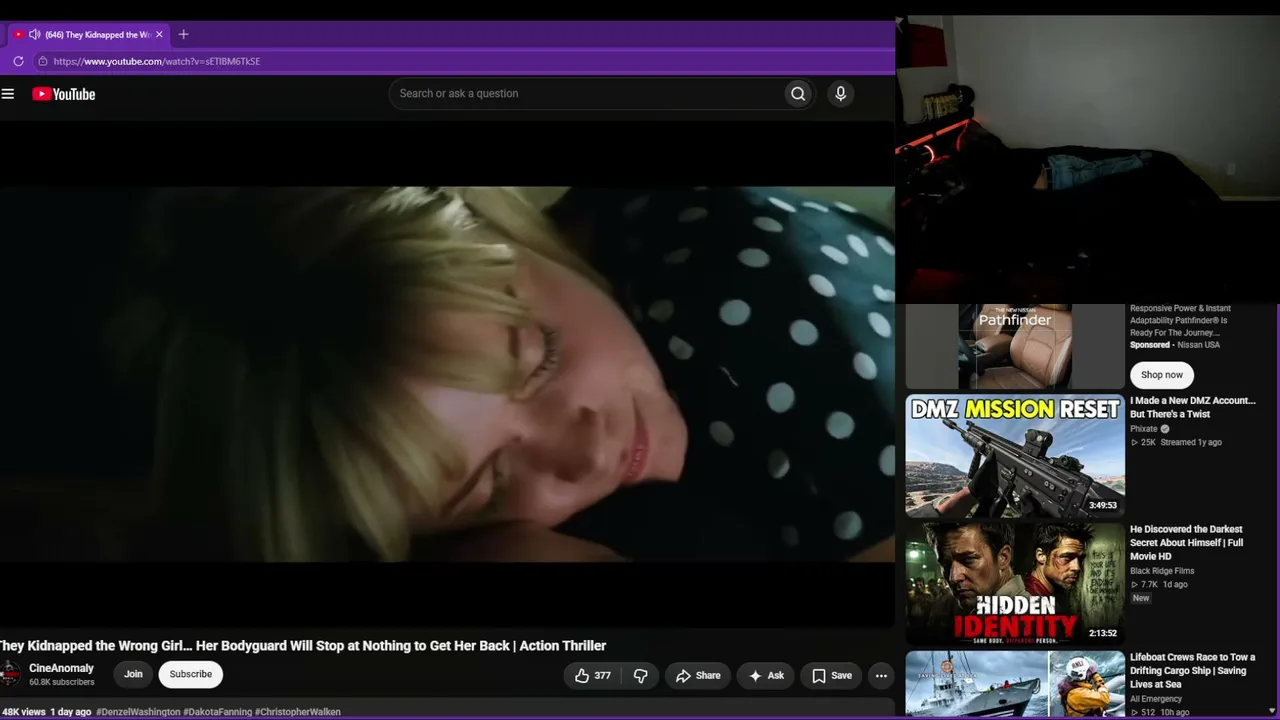This screenshot has height=720, width=1280.
Task: Click the search magnifier button
Action: coord(798,94)
